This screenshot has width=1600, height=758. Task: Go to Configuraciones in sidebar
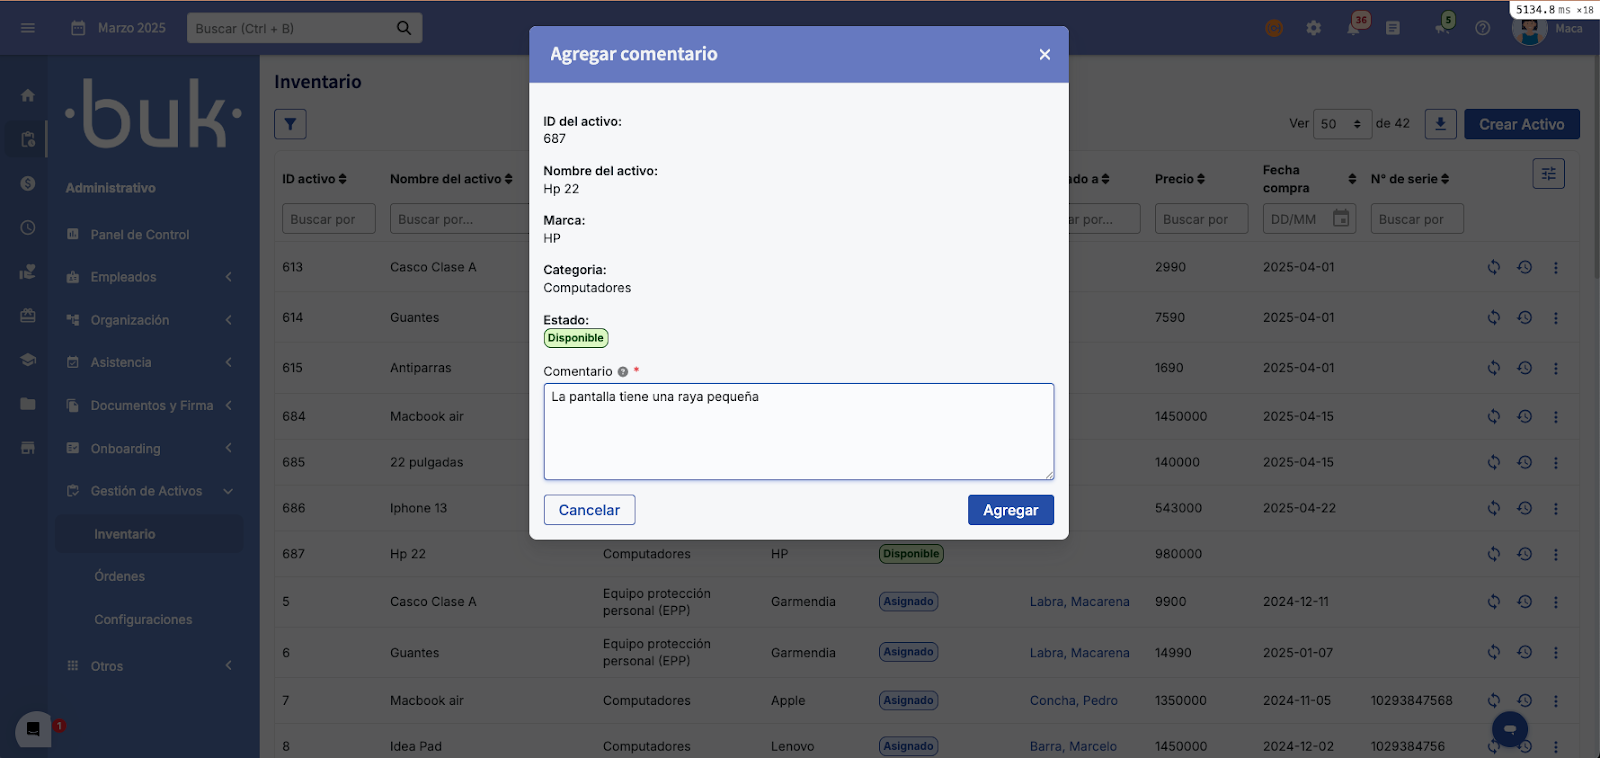point(143,620)
